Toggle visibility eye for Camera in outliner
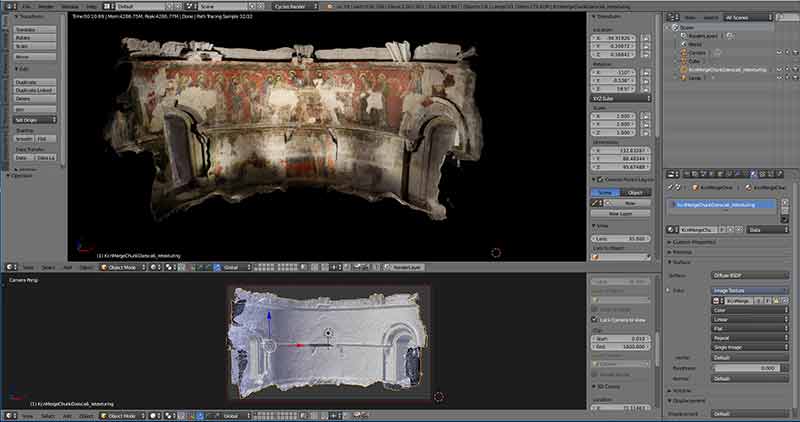 click(779, 53)
